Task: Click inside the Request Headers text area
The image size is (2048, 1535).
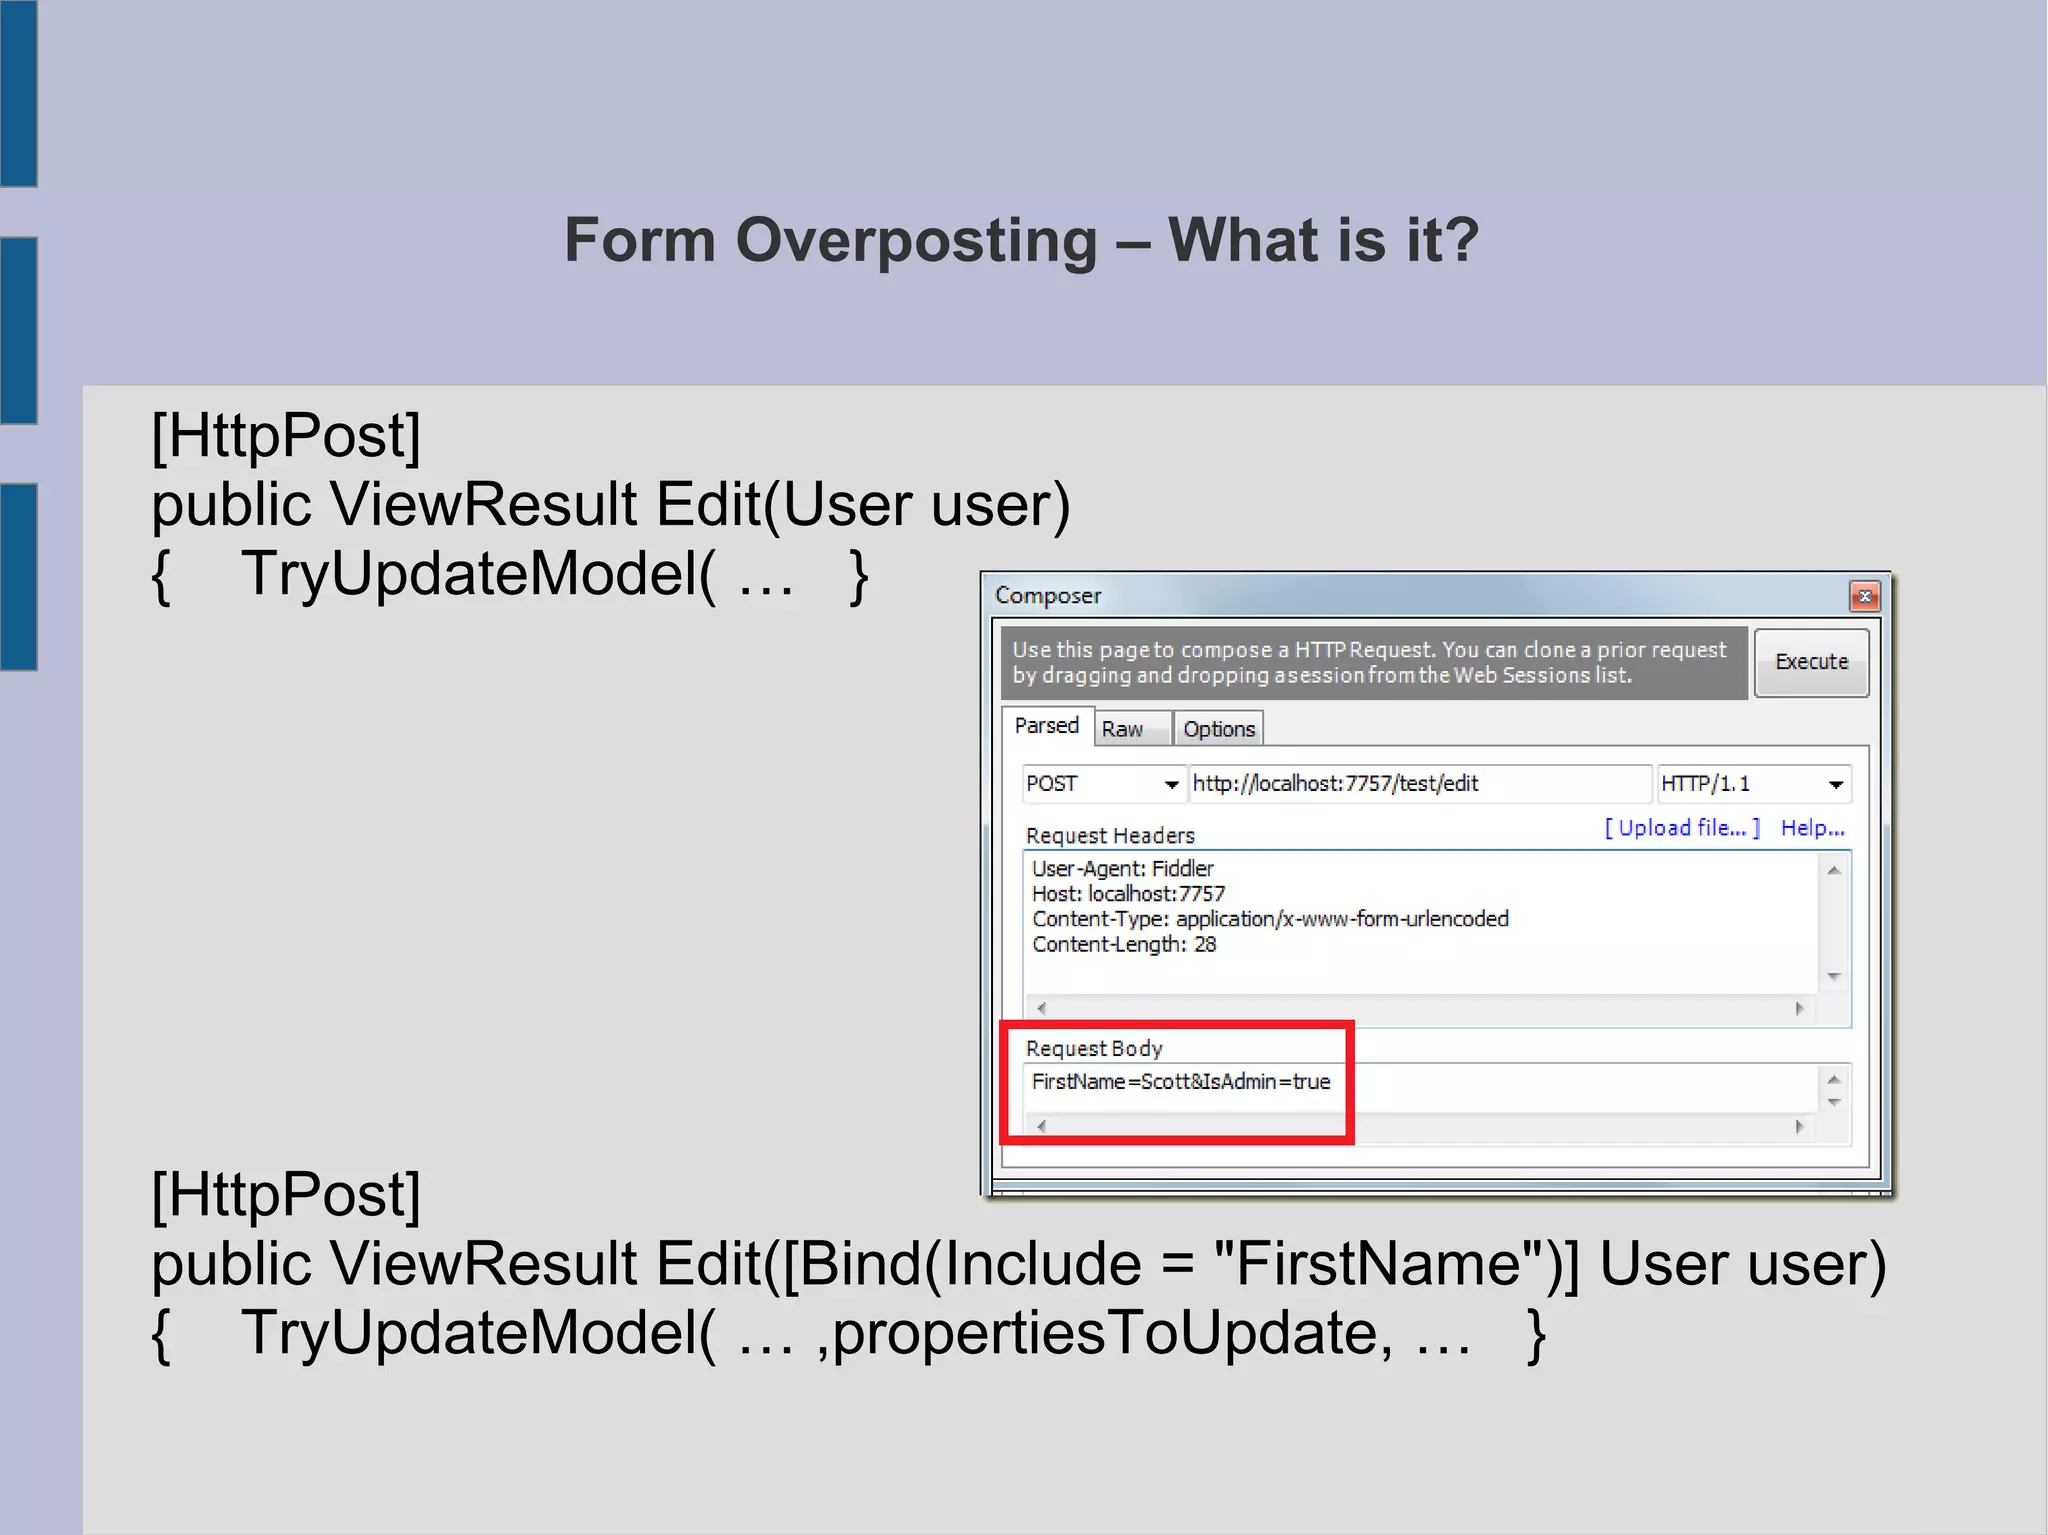Action: tap(1420, 922)
